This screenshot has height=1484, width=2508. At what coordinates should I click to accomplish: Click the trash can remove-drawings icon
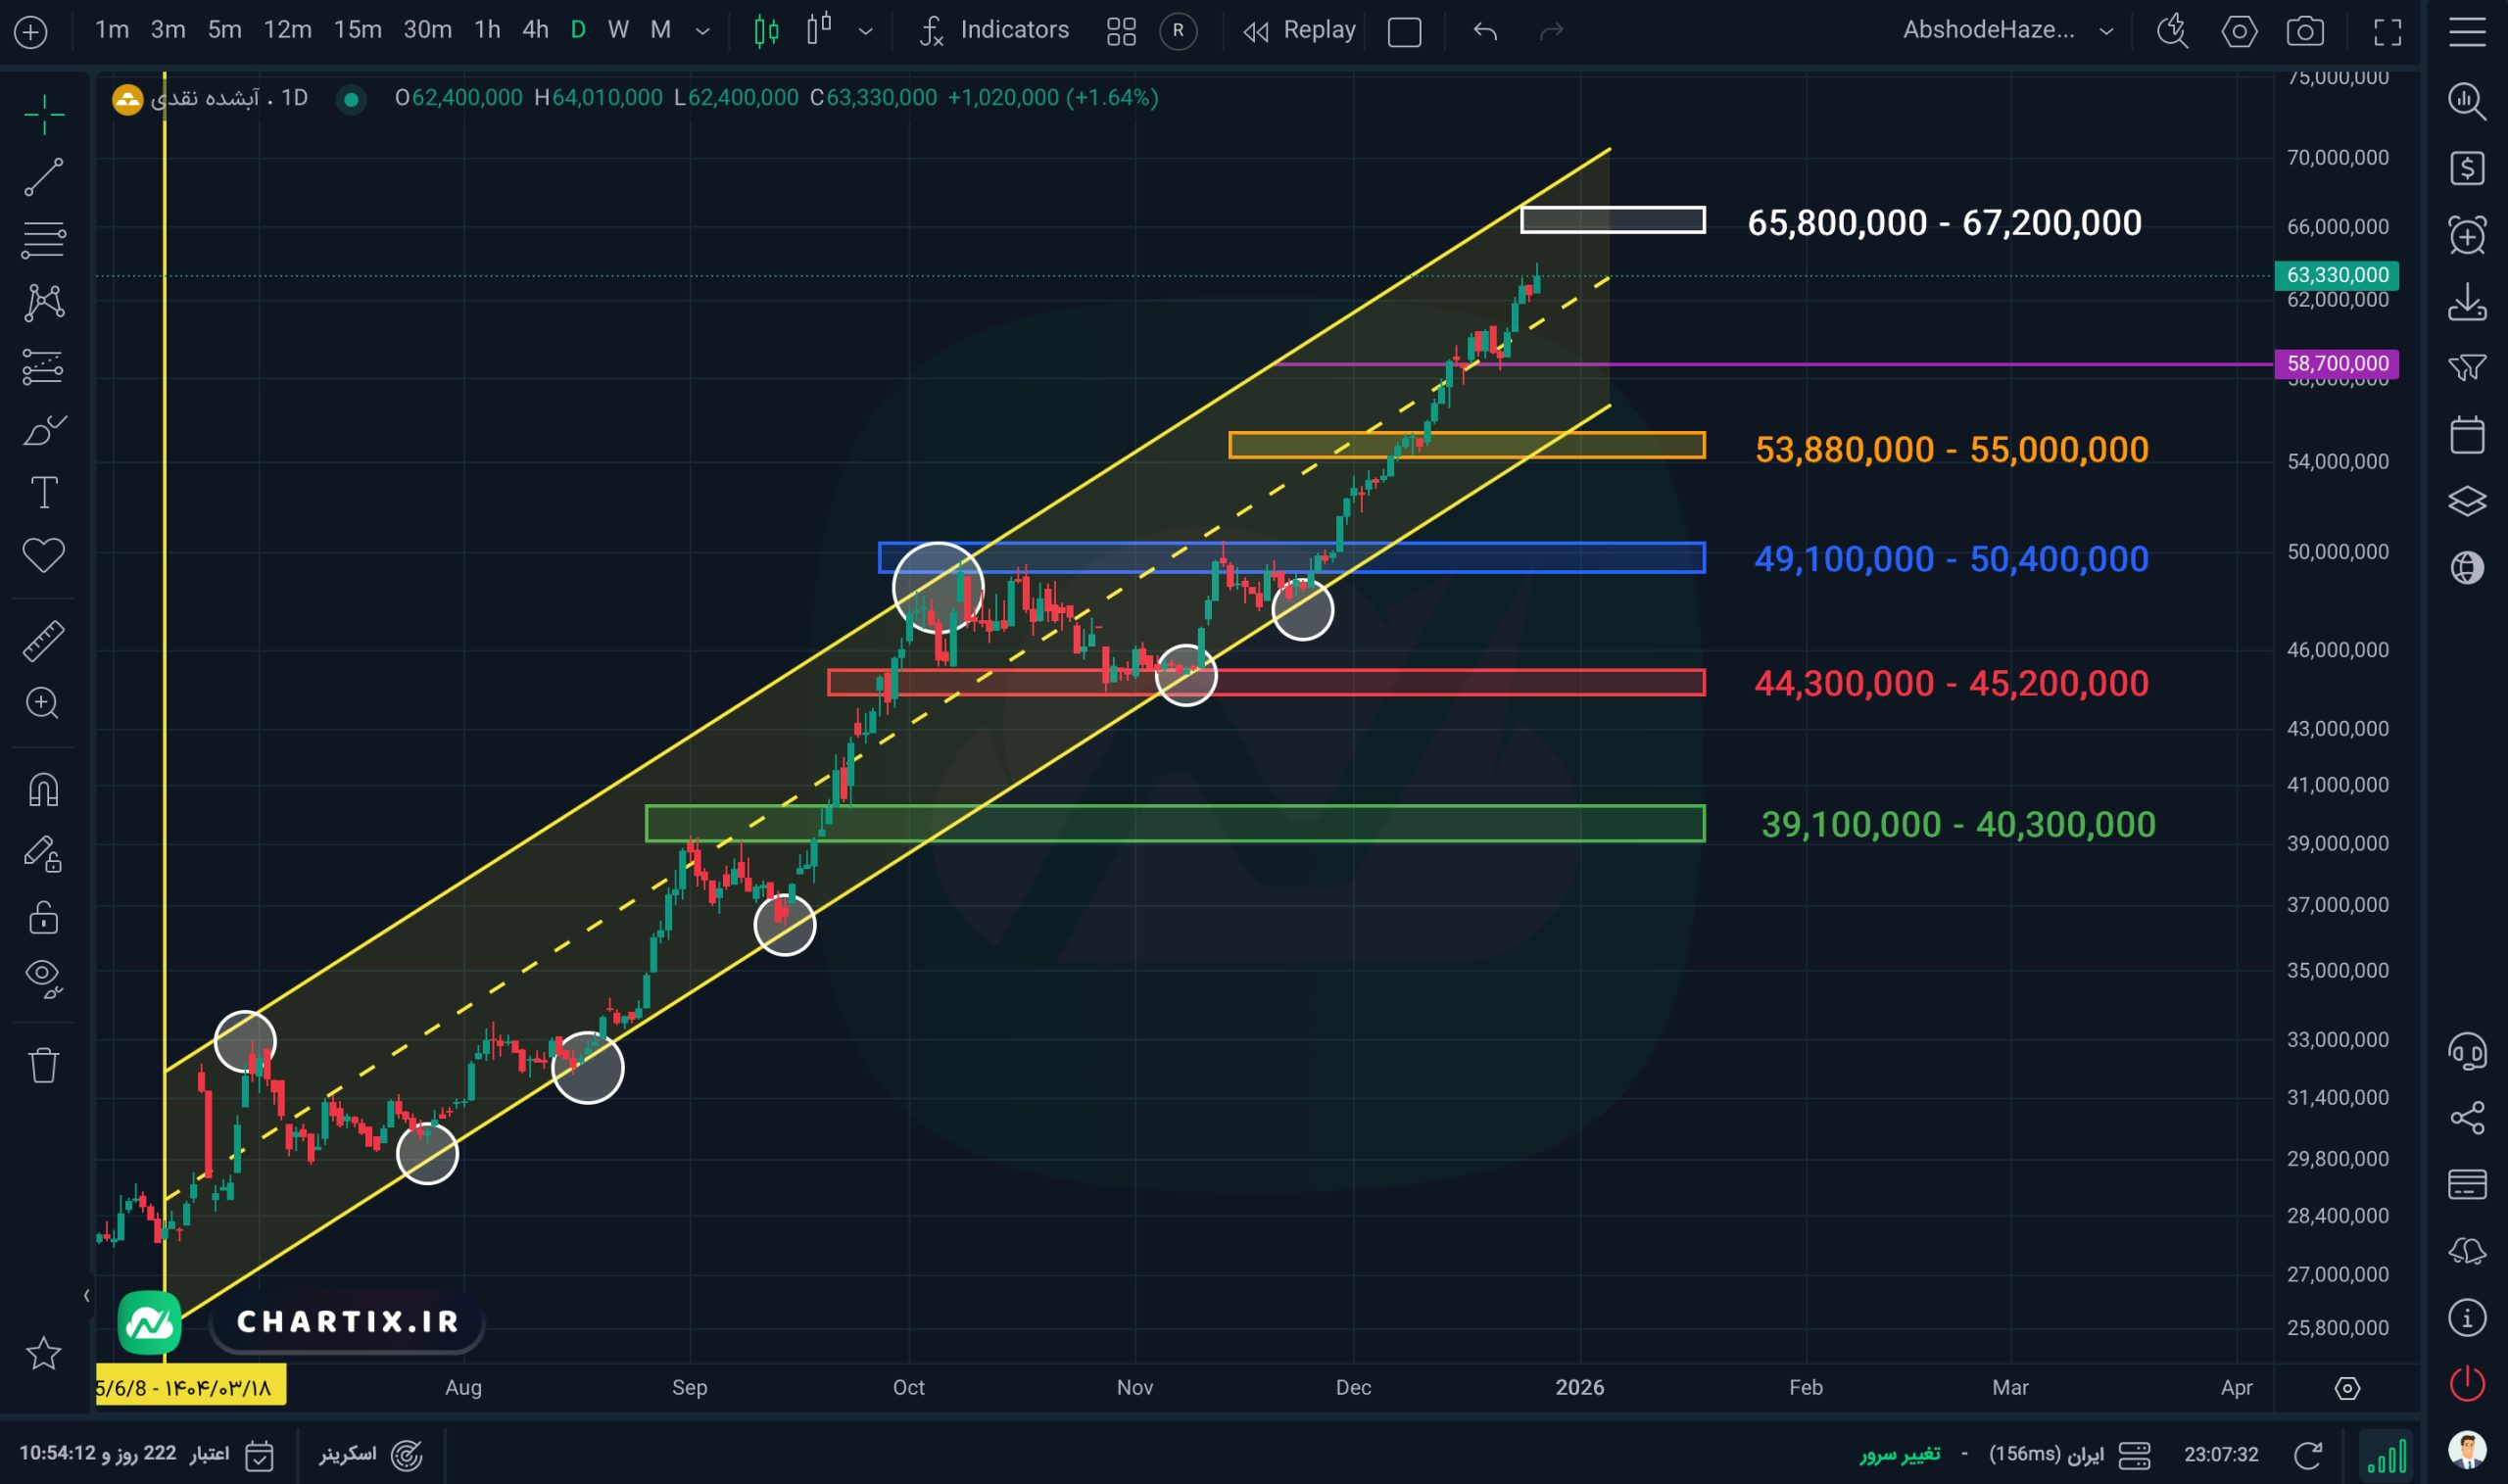(x=43, y=1065)
